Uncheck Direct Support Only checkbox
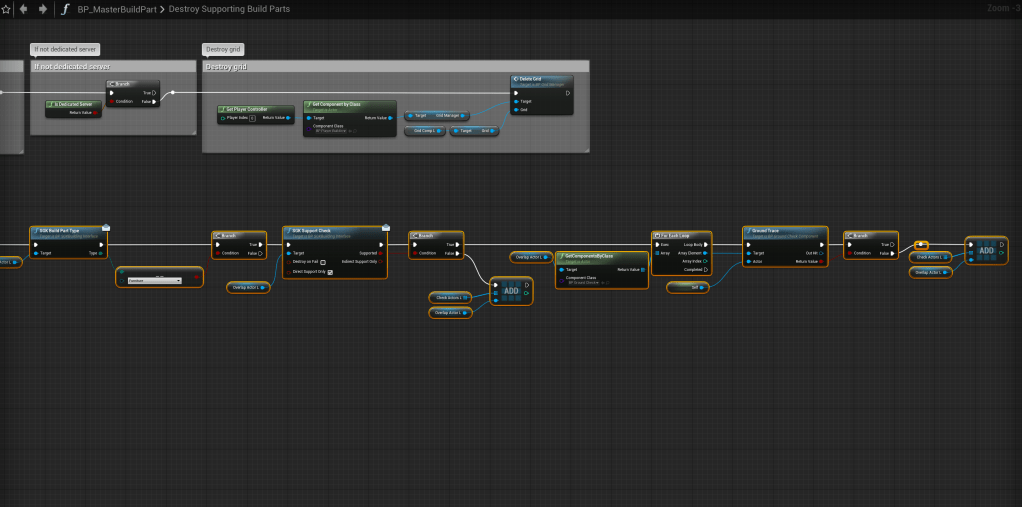This screenshot has height=507, width=1022. pyautogui.click(x=330, y=271)
